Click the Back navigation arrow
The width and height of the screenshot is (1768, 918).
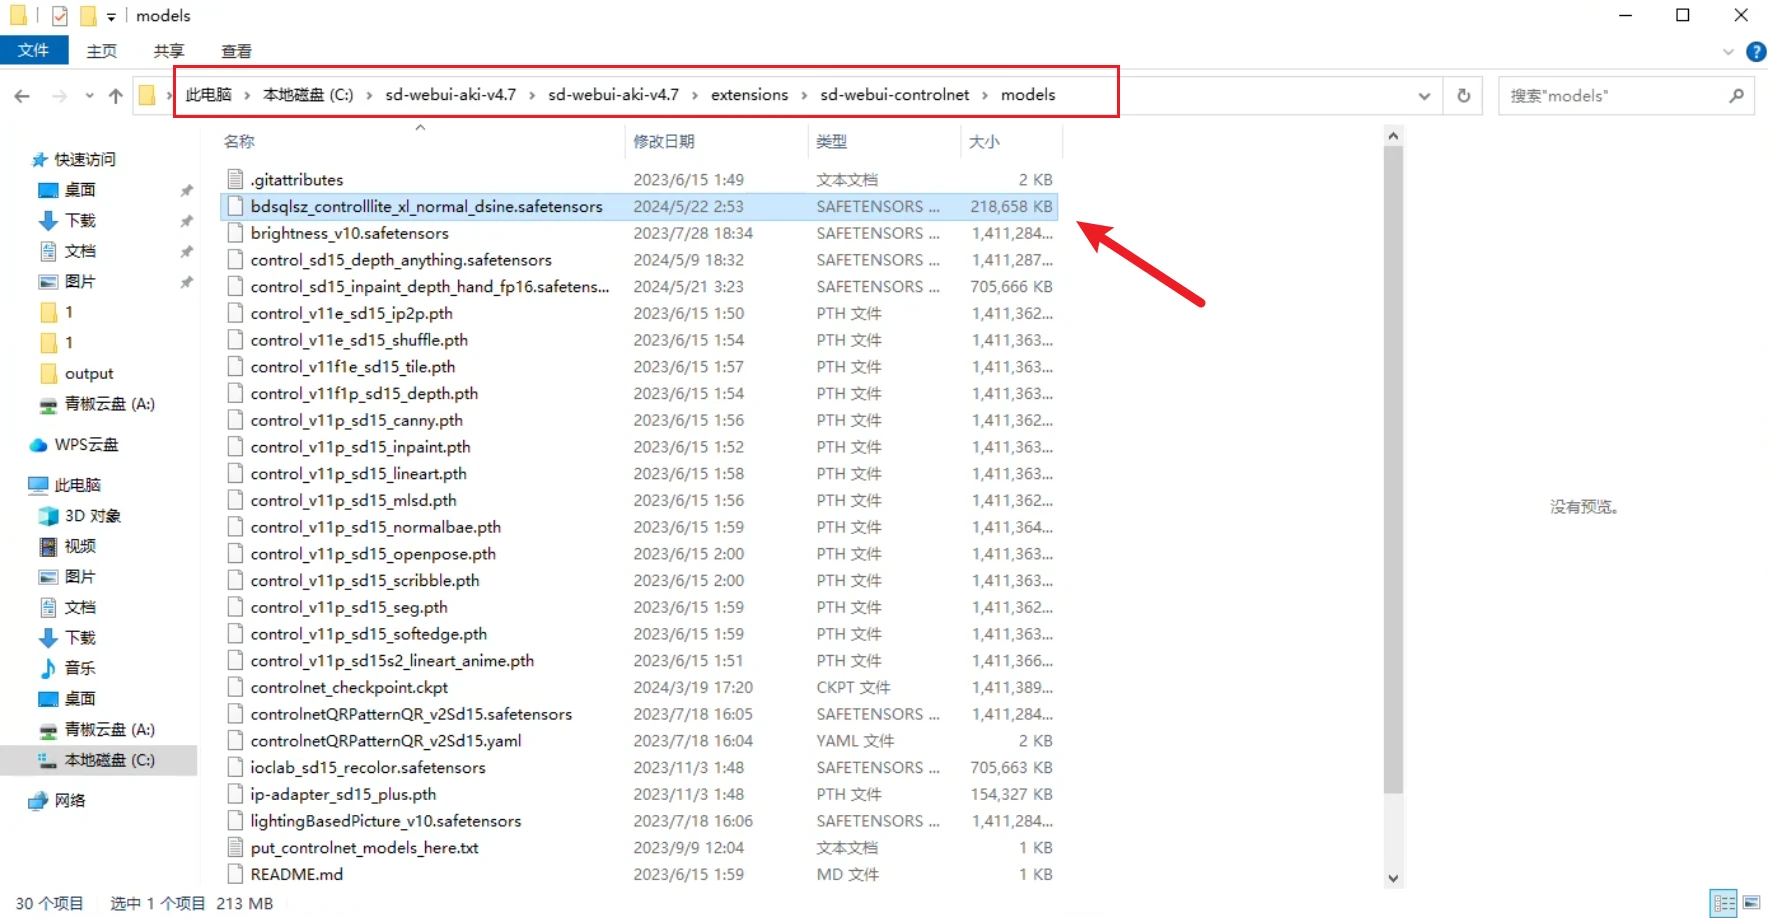click(22, 96)
